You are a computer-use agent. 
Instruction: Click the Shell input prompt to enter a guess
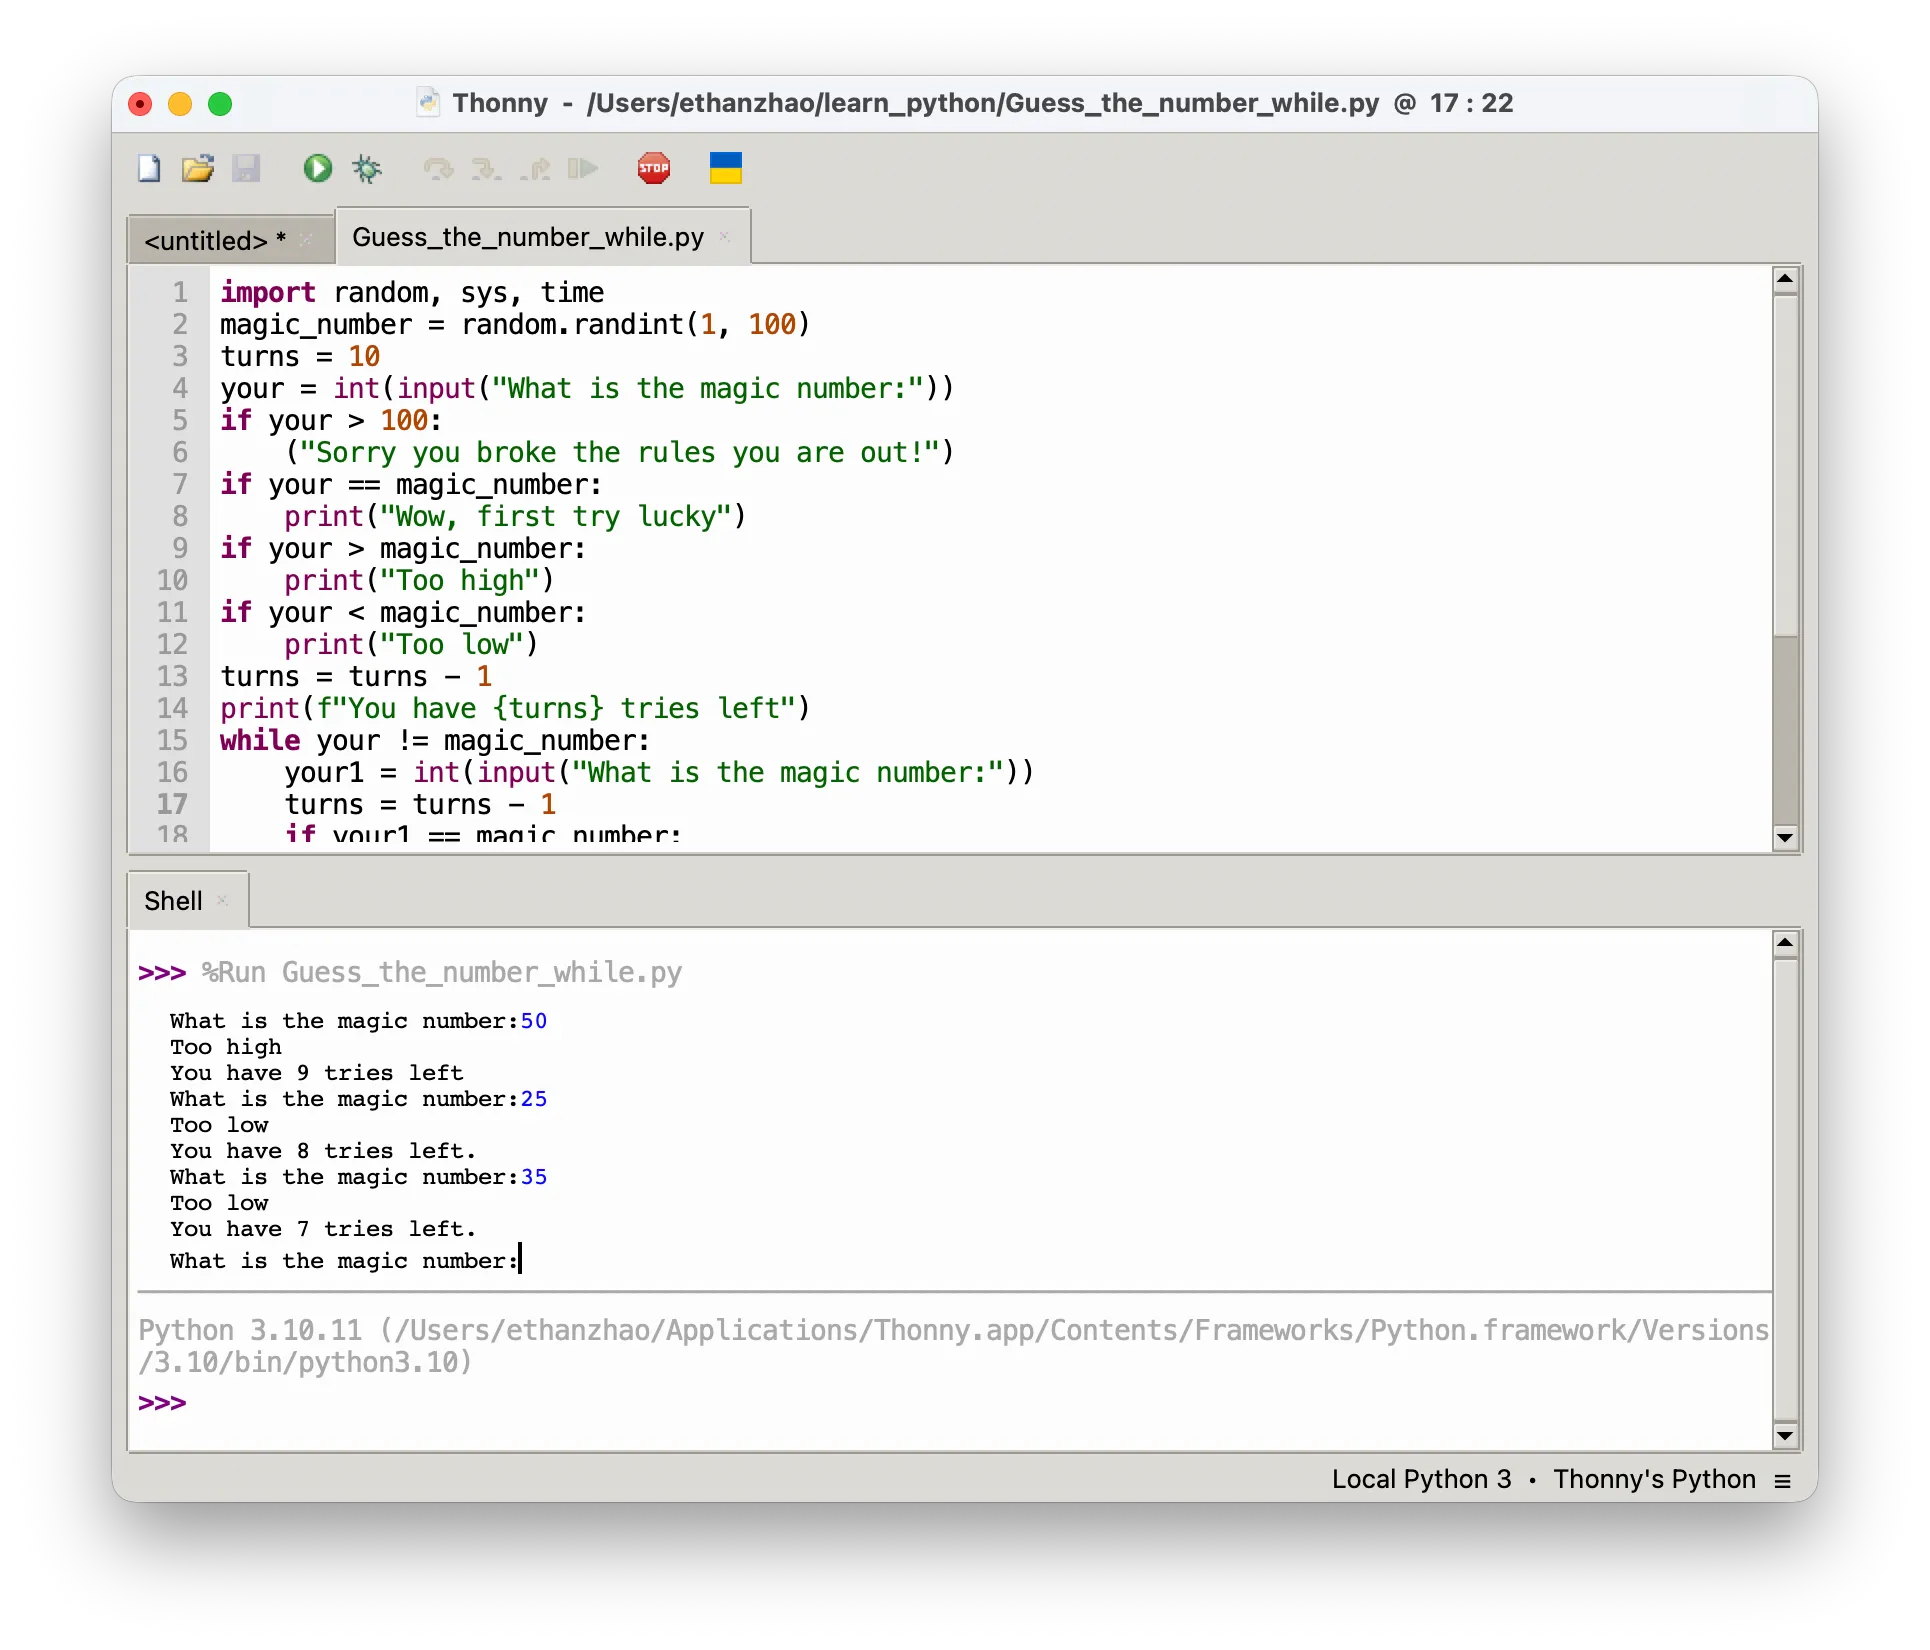coord(522,1260)
